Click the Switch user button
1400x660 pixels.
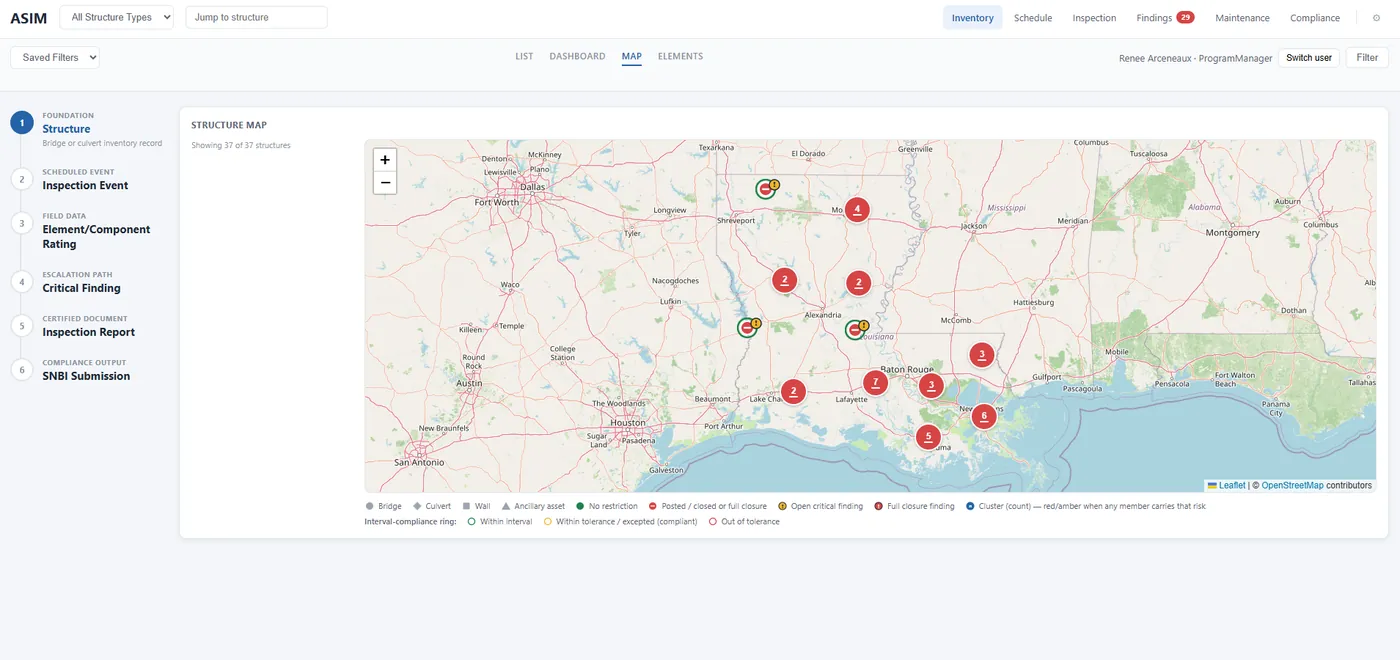[1308, 58]
